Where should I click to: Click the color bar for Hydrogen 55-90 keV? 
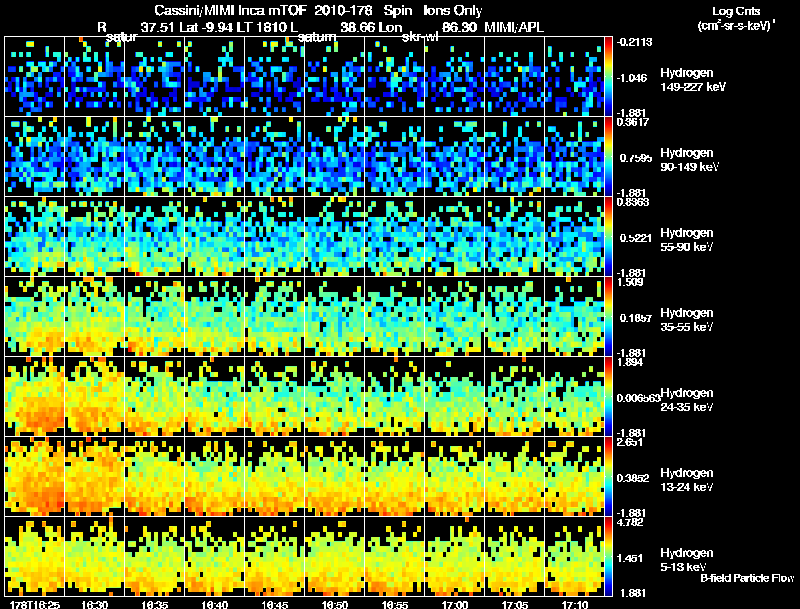(608, 237)
